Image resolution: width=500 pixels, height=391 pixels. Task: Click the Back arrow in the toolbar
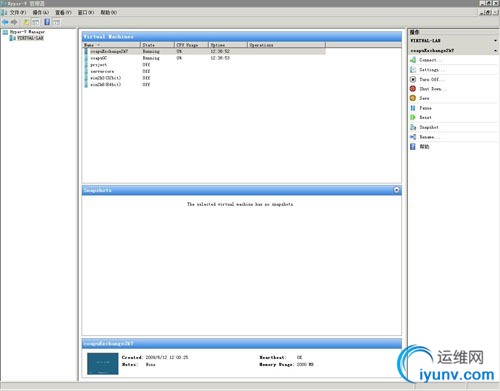(x=5, y=22)
